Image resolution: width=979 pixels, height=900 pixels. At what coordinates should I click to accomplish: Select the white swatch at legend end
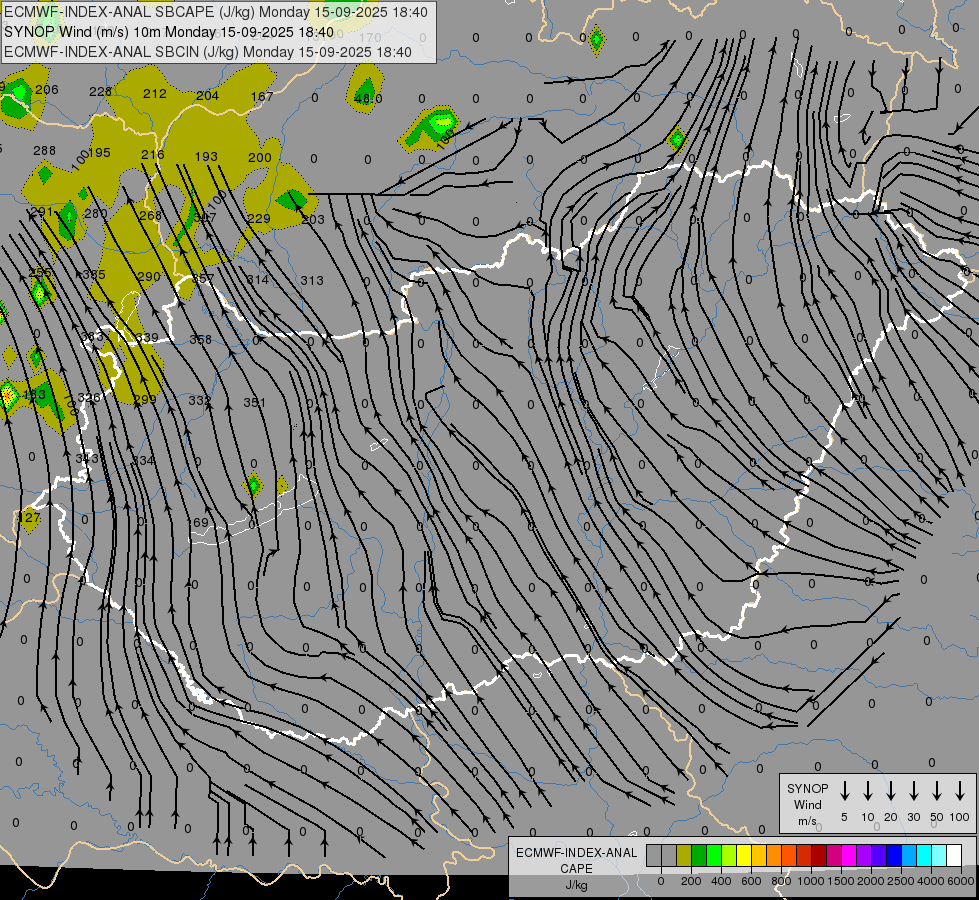[x=954, y=855]
